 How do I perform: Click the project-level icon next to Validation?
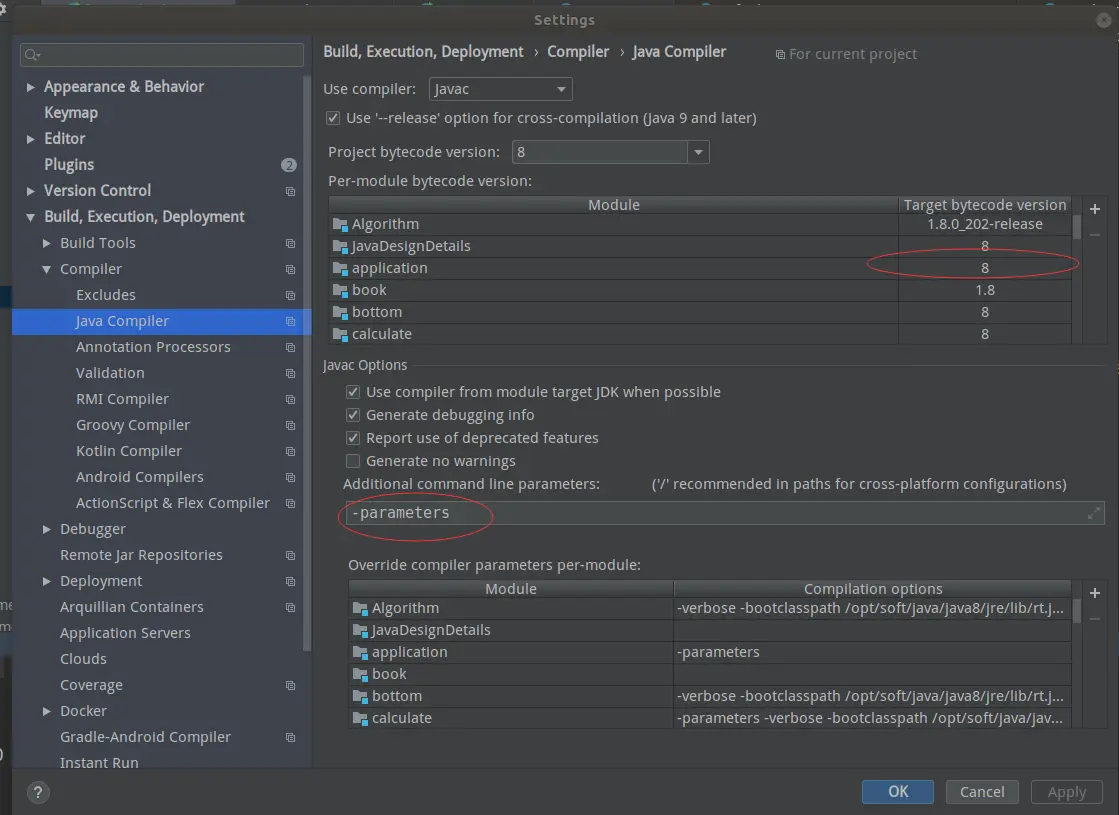point(290,374)
